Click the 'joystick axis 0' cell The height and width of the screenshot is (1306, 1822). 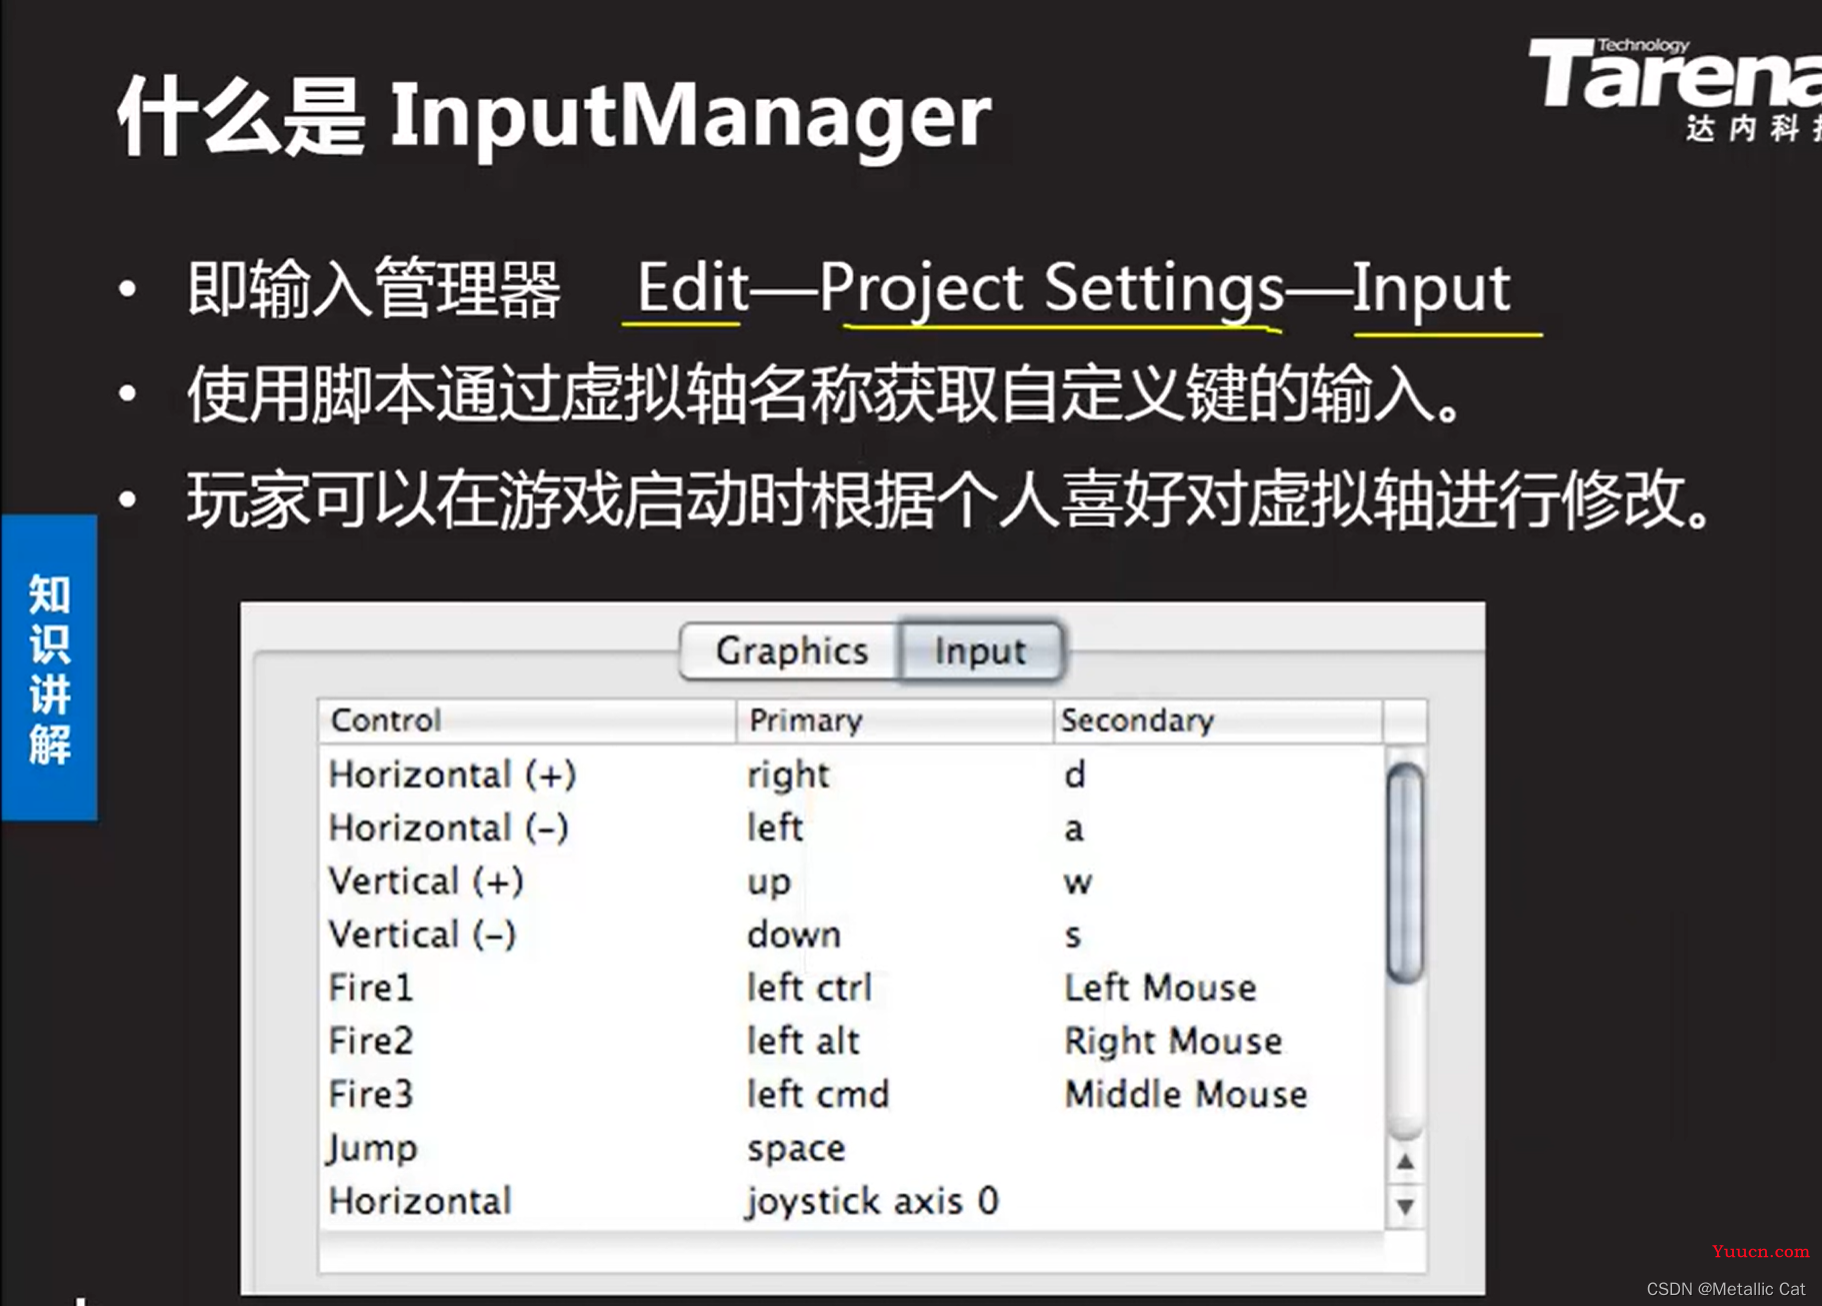(x=872, y=1201)
